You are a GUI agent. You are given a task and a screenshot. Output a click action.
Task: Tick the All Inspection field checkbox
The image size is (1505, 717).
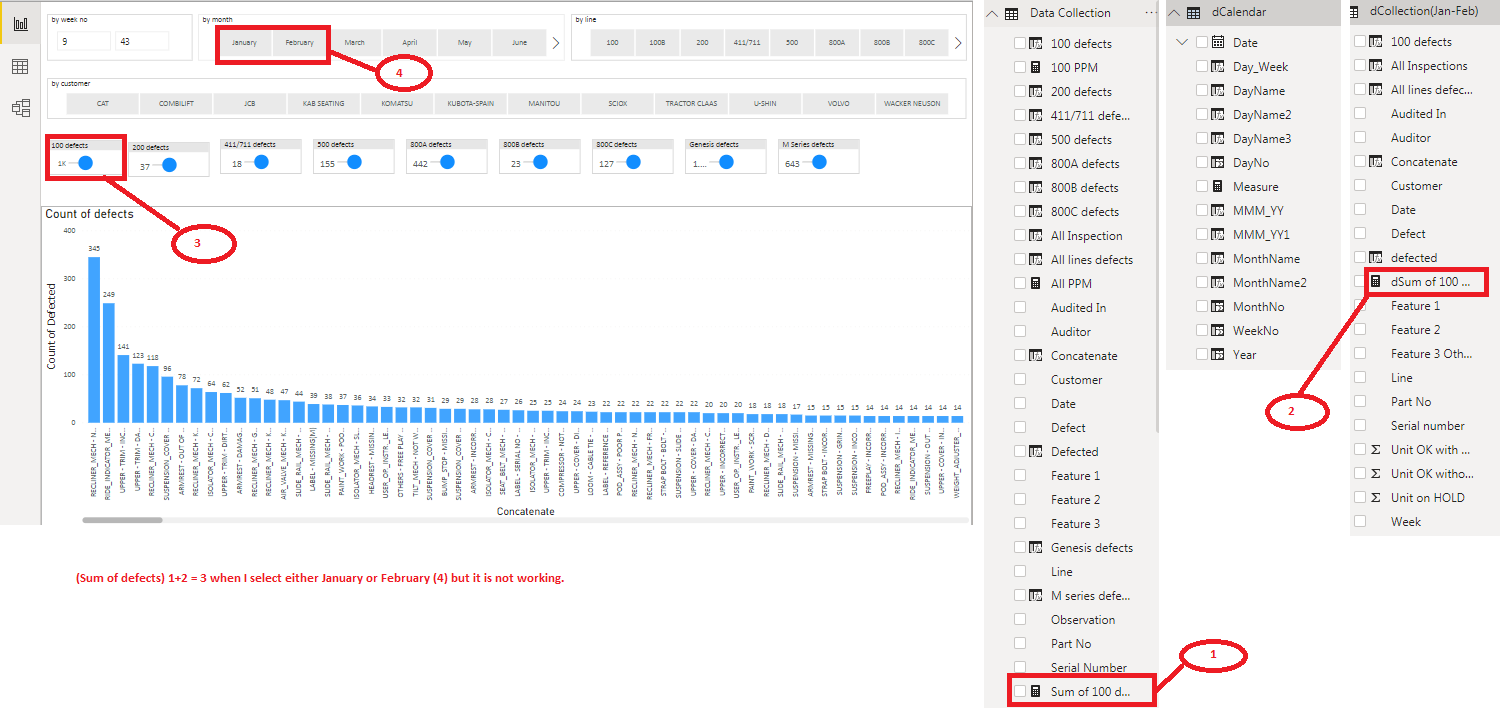pyautogui.click(x=1019, y=235)
